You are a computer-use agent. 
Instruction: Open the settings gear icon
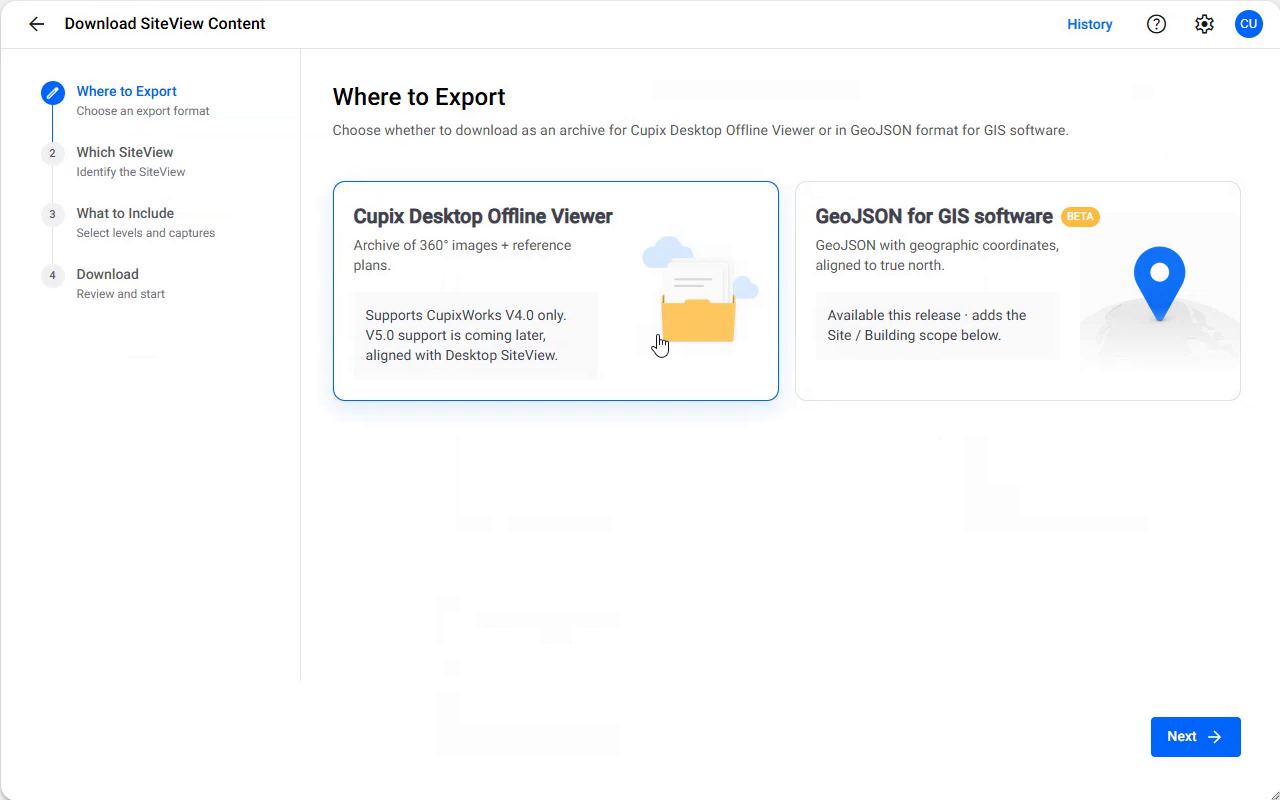point(1204,24)
